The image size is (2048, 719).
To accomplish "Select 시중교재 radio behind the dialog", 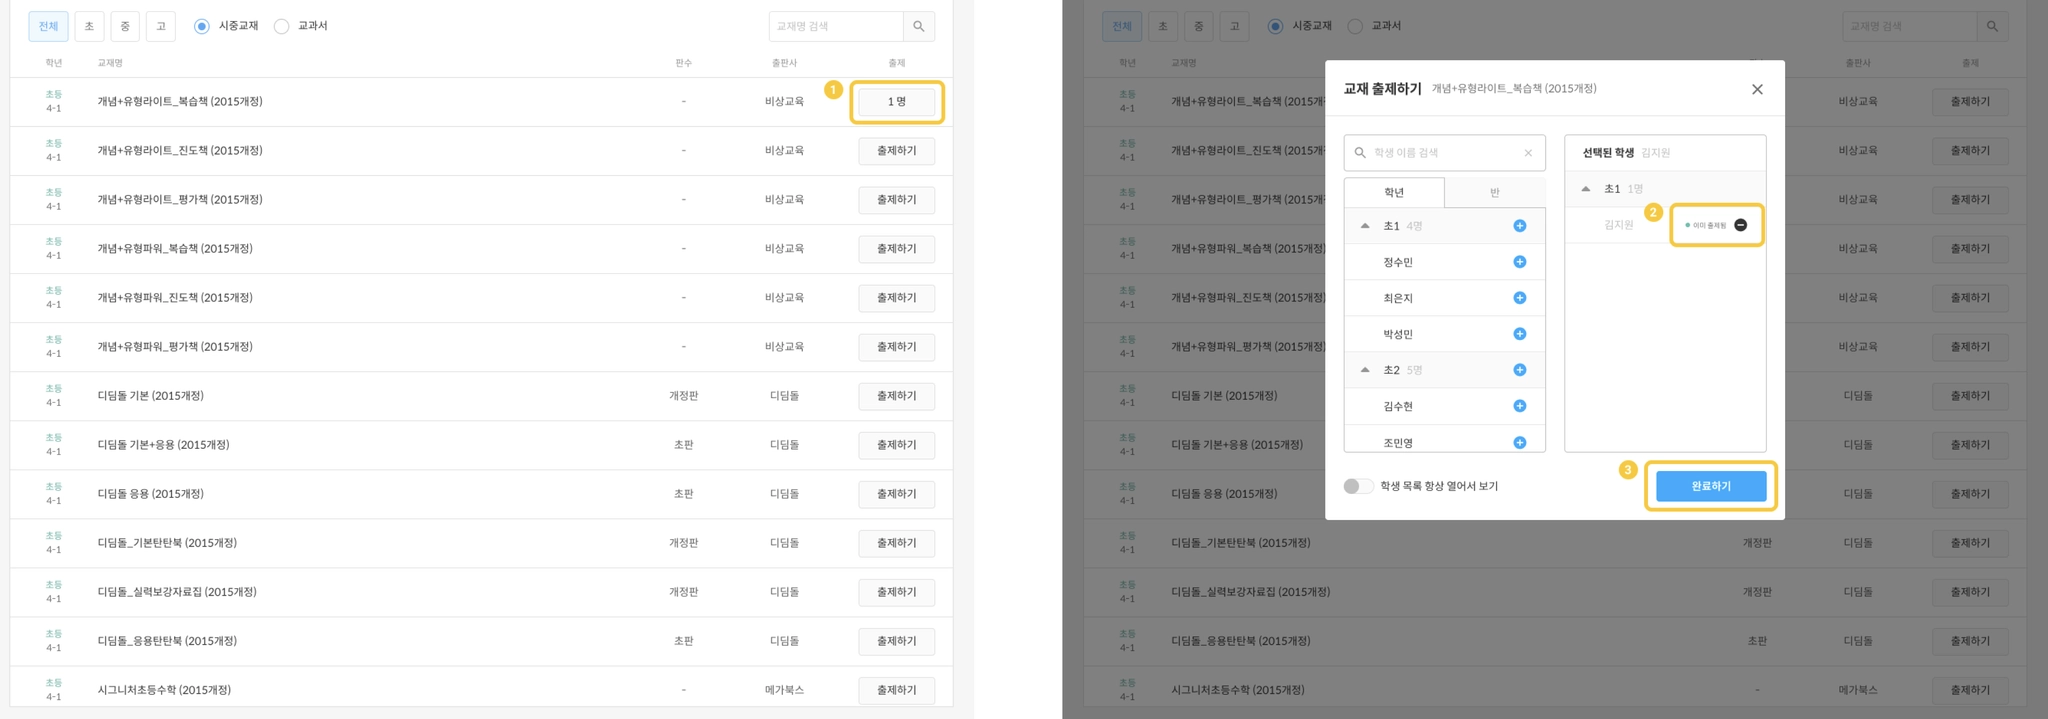I will (1275, 26).
